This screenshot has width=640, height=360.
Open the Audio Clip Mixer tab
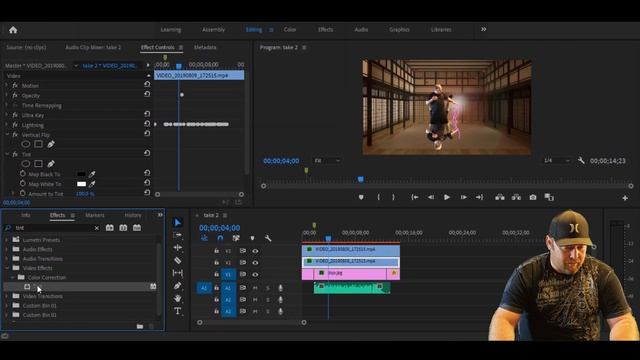pyautogui.click(x=93, y=47)
